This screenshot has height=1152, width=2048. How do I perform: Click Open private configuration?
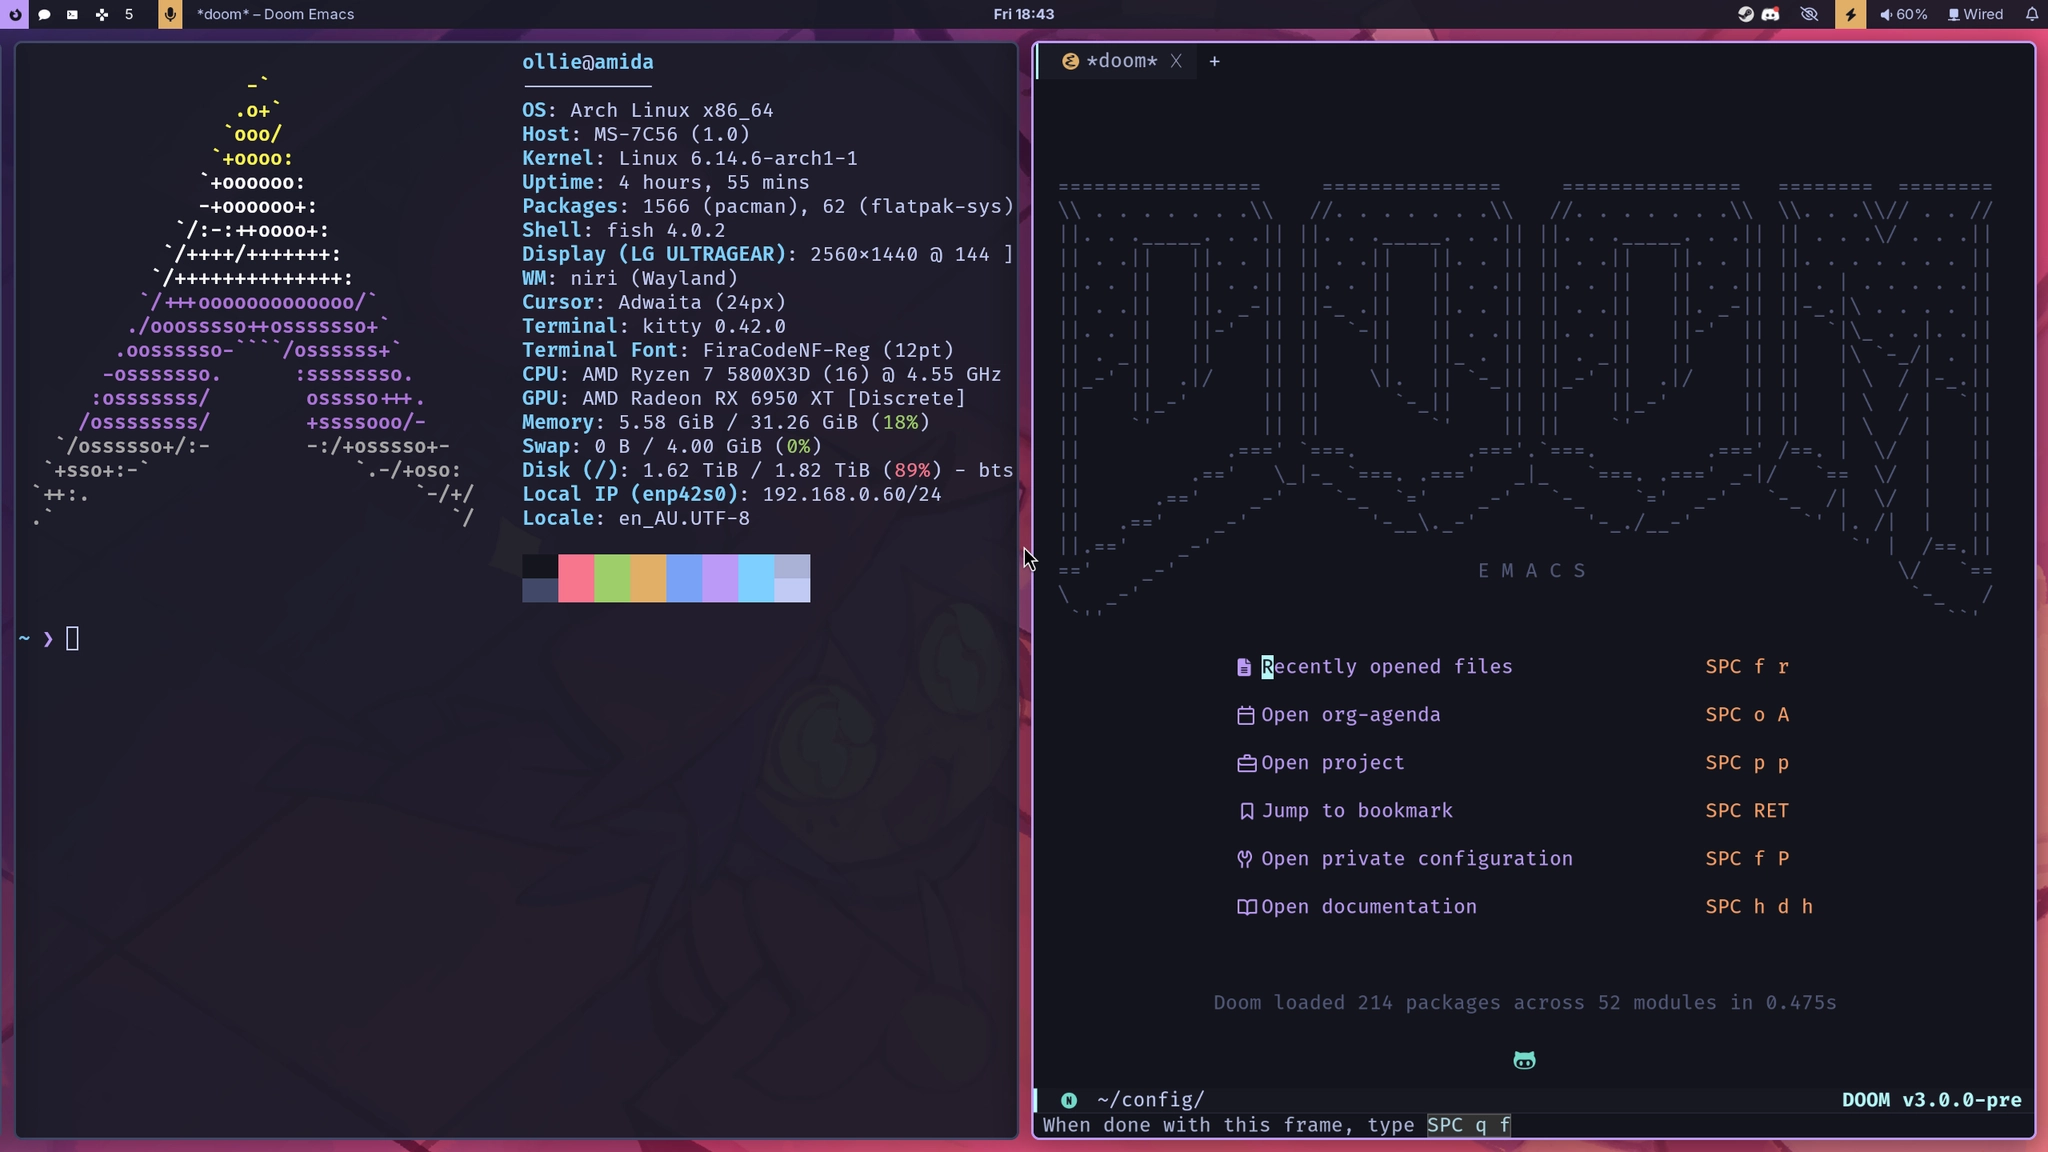[1416, 859]
